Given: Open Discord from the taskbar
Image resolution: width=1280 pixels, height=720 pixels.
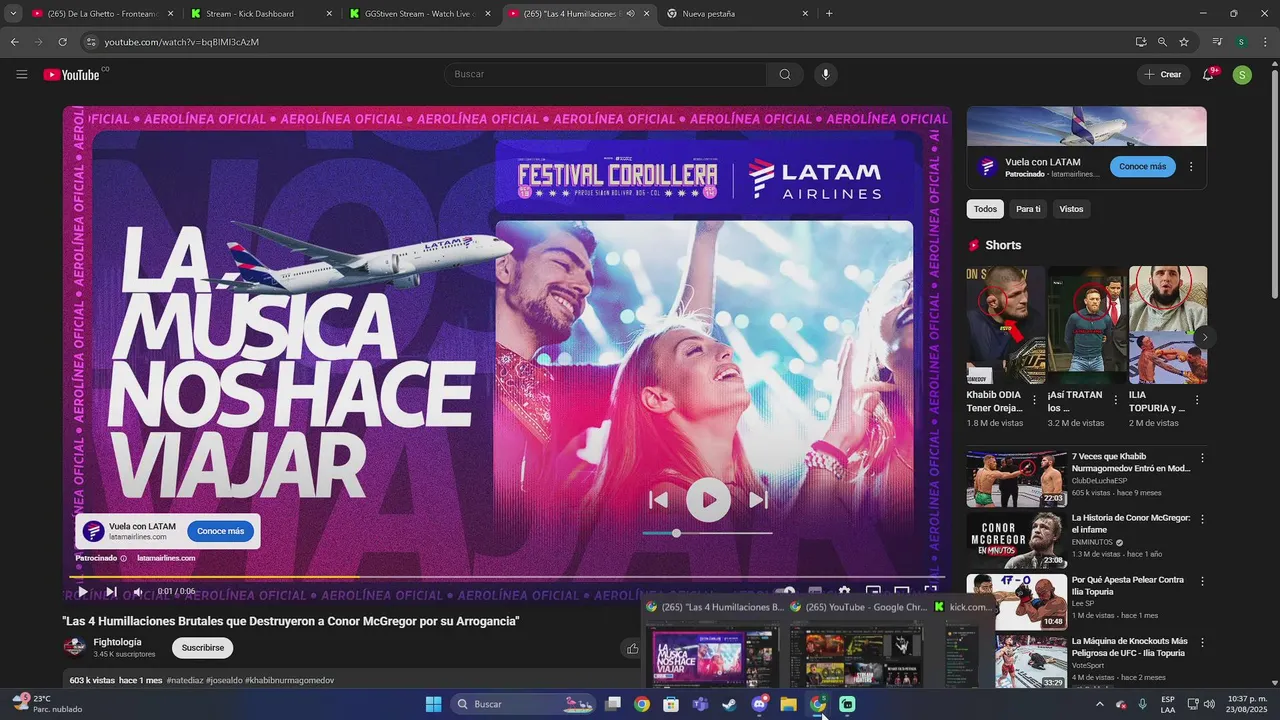Looking at the screenshot, I should [x=759, y=704].
